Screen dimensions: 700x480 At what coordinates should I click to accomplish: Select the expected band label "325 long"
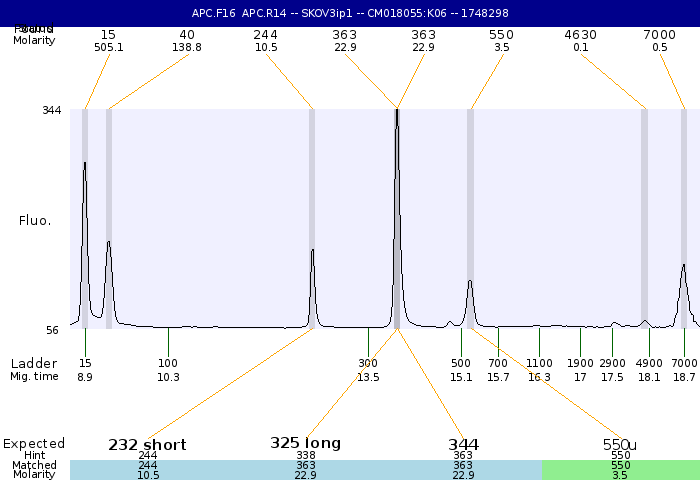coord(305,443)
